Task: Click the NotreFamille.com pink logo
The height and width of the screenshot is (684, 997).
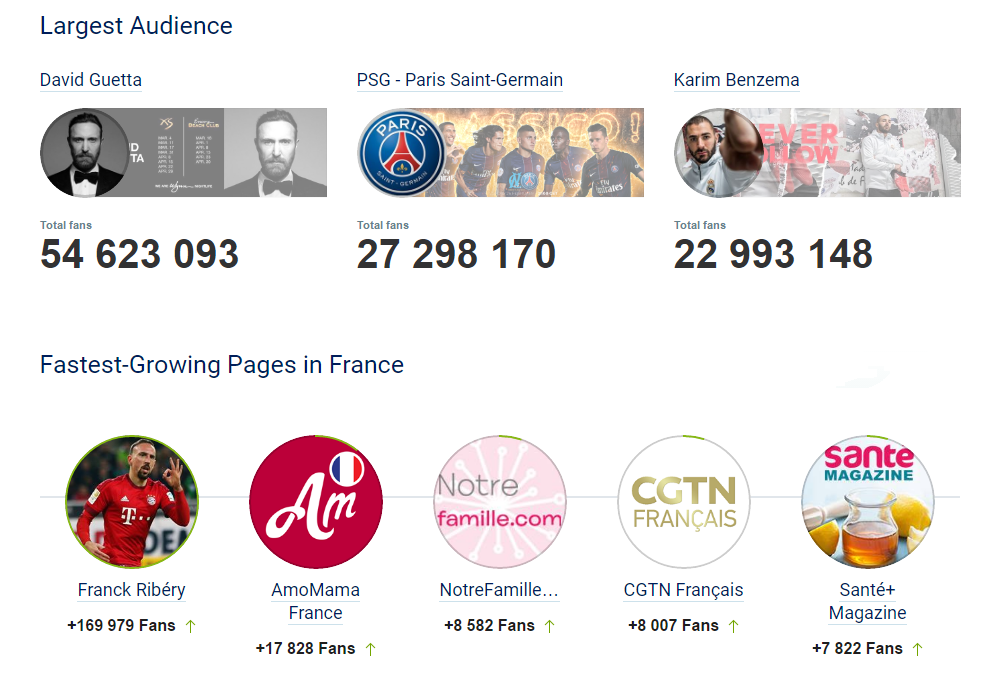Action: 499,502
